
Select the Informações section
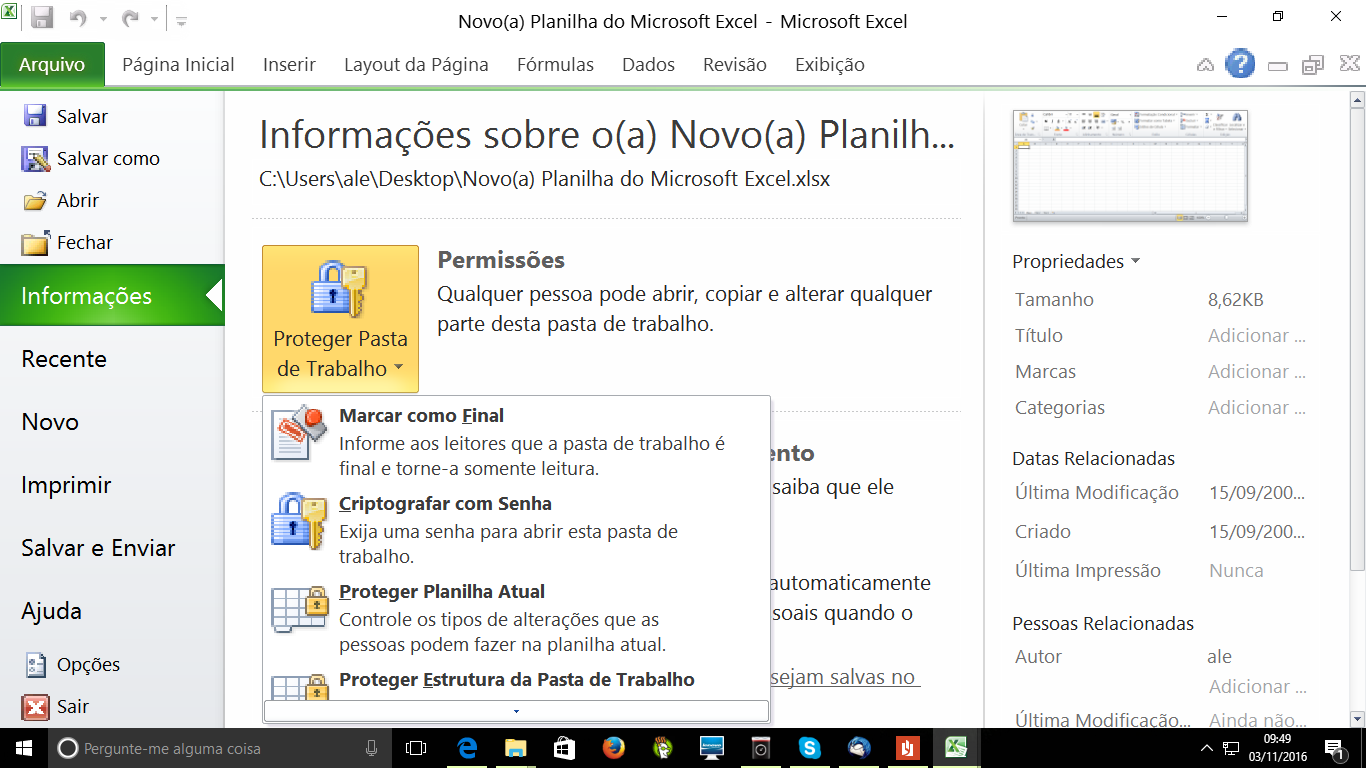[112, 295]
